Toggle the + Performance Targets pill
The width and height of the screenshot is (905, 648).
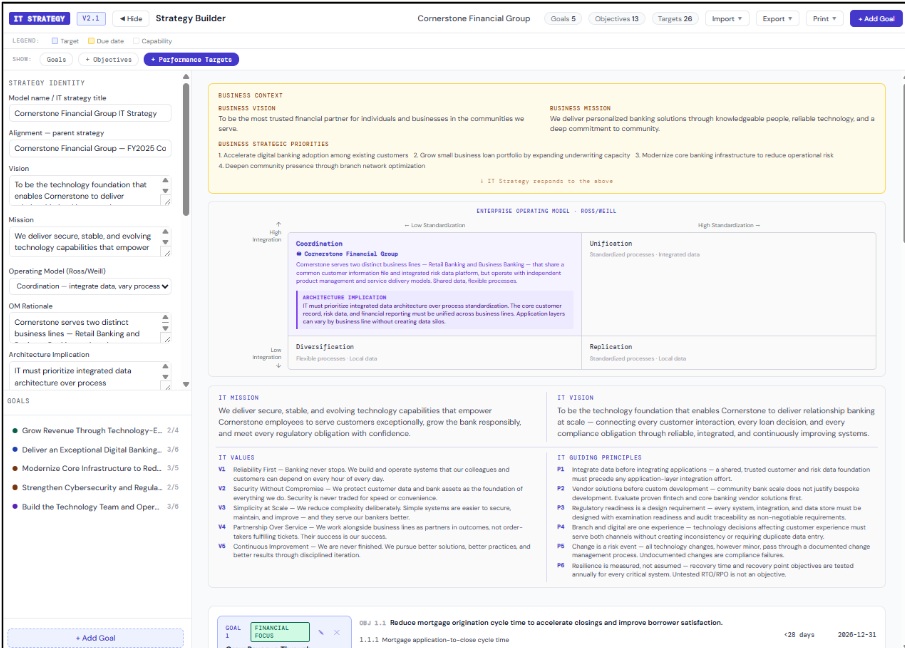(x=191, y=59)
